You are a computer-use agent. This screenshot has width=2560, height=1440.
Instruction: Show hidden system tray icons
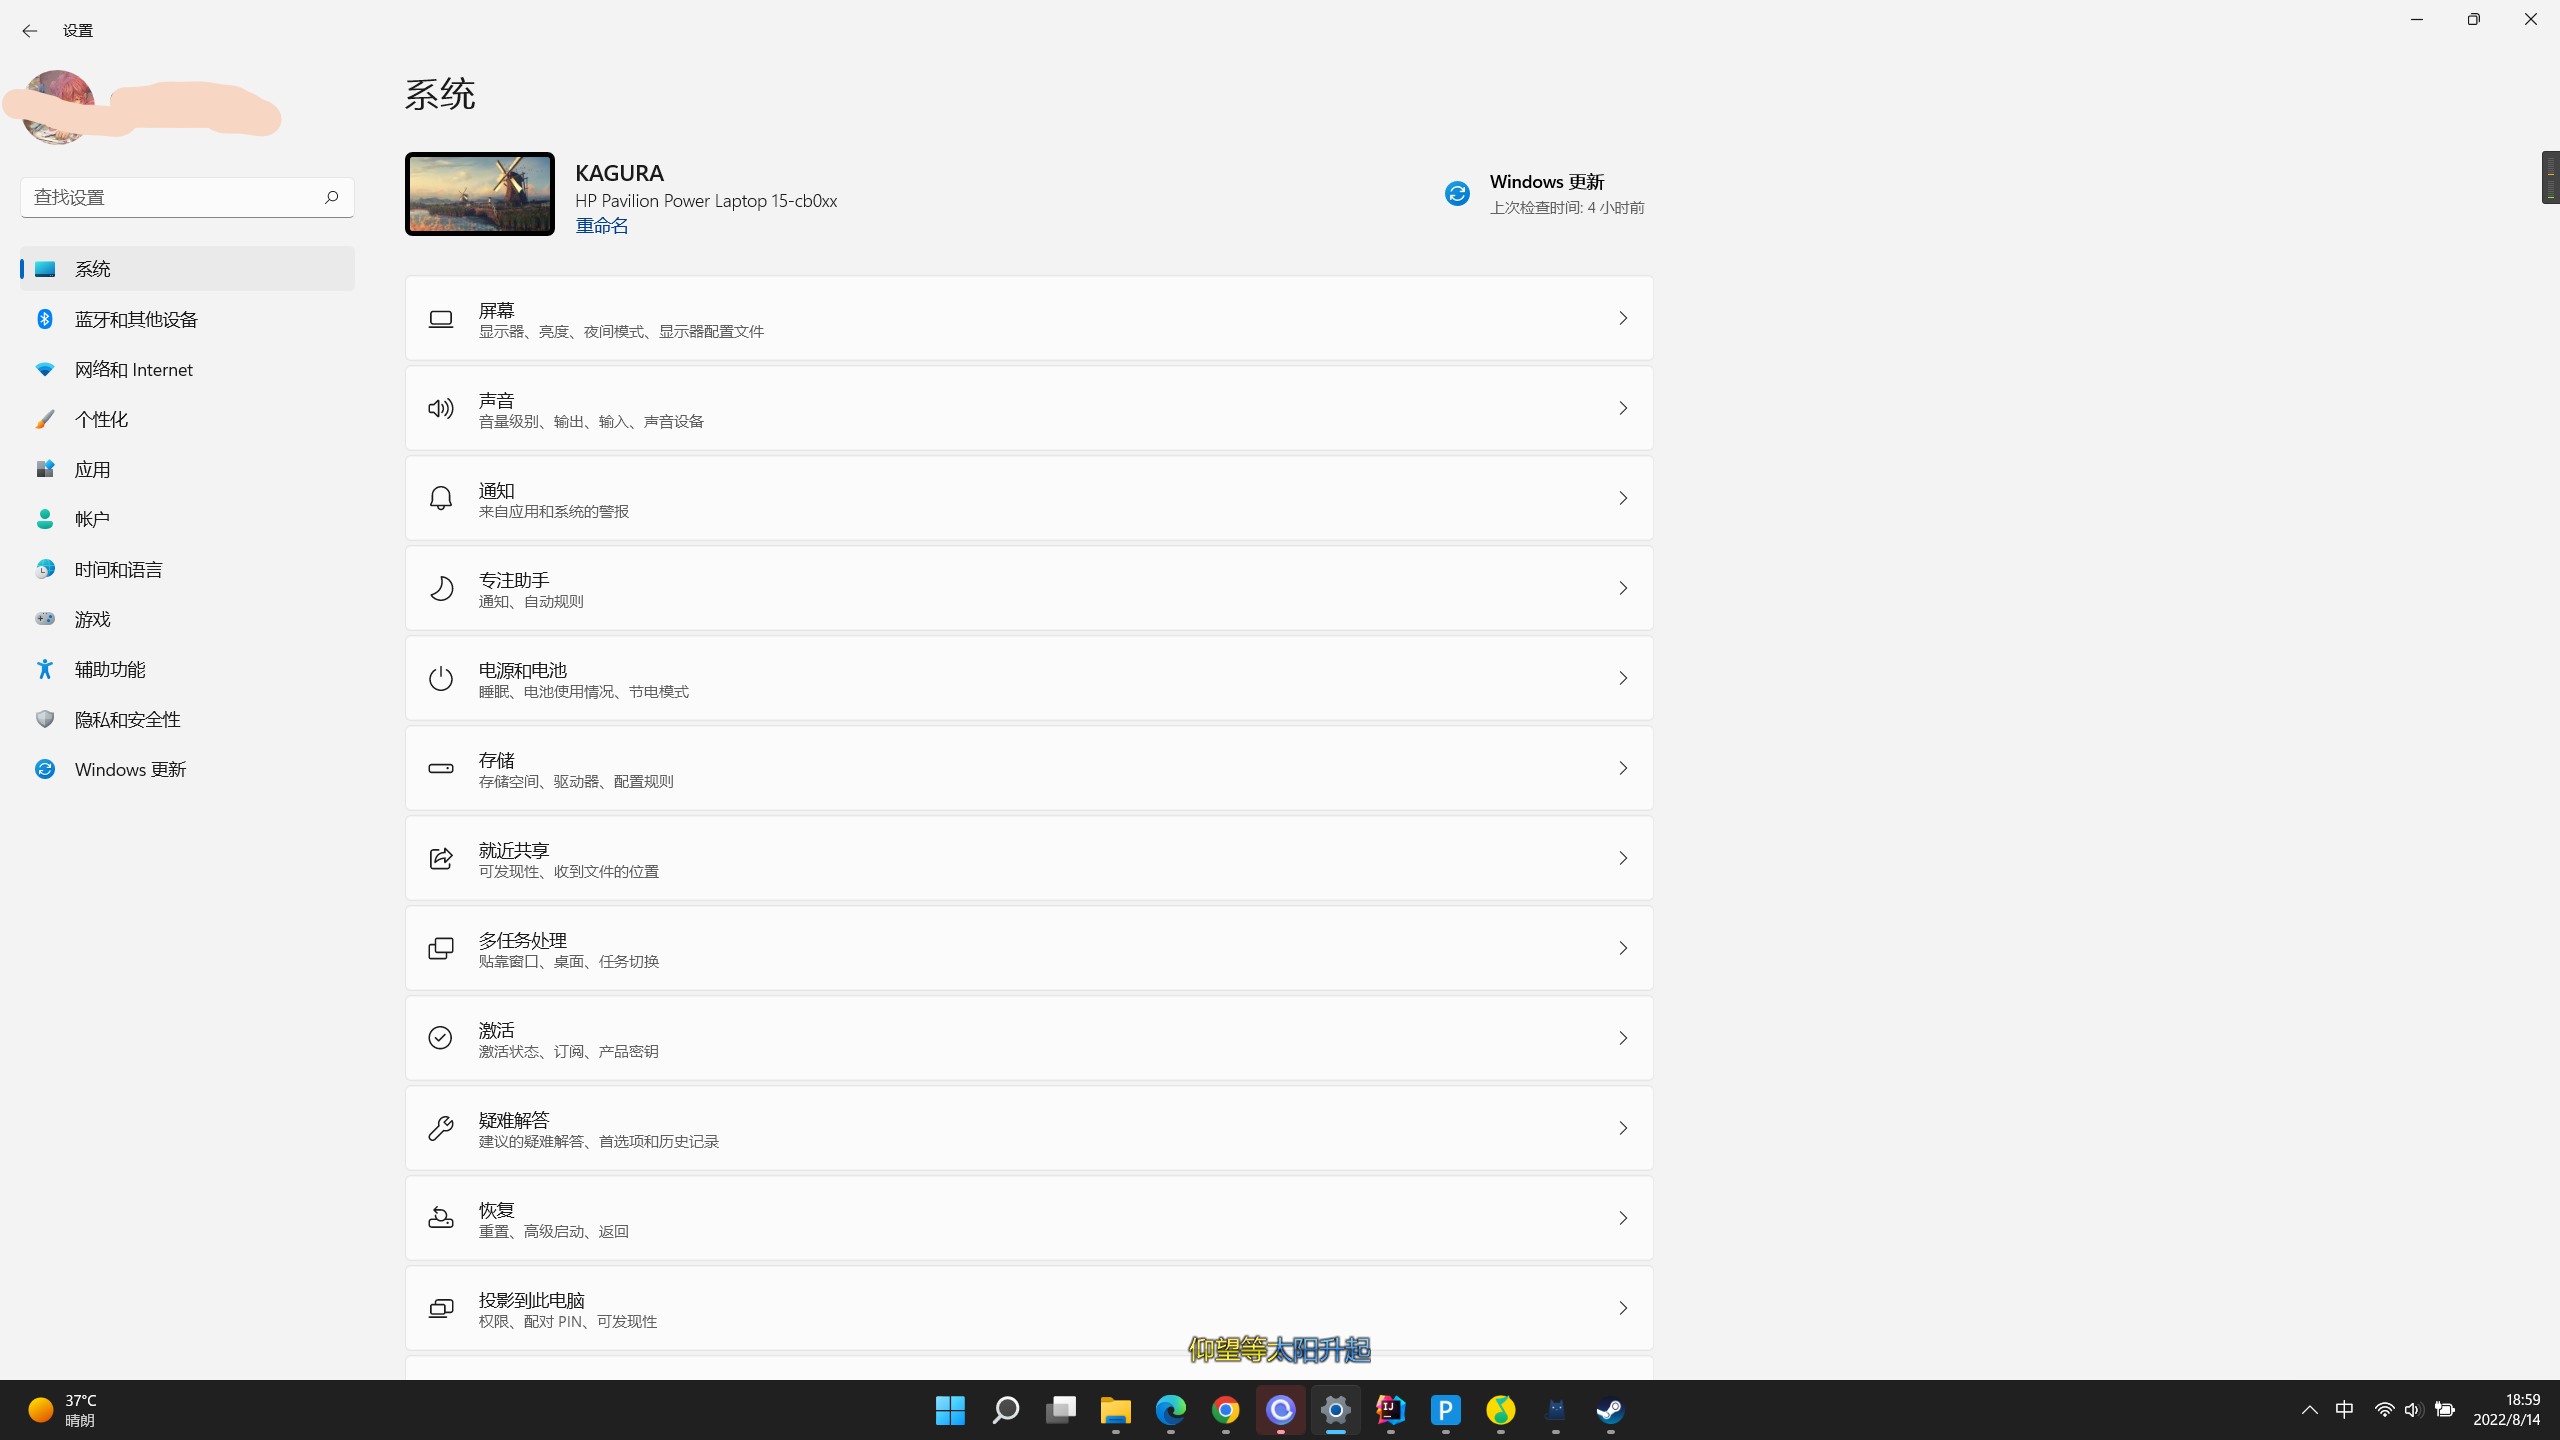coord(2309,1410)
